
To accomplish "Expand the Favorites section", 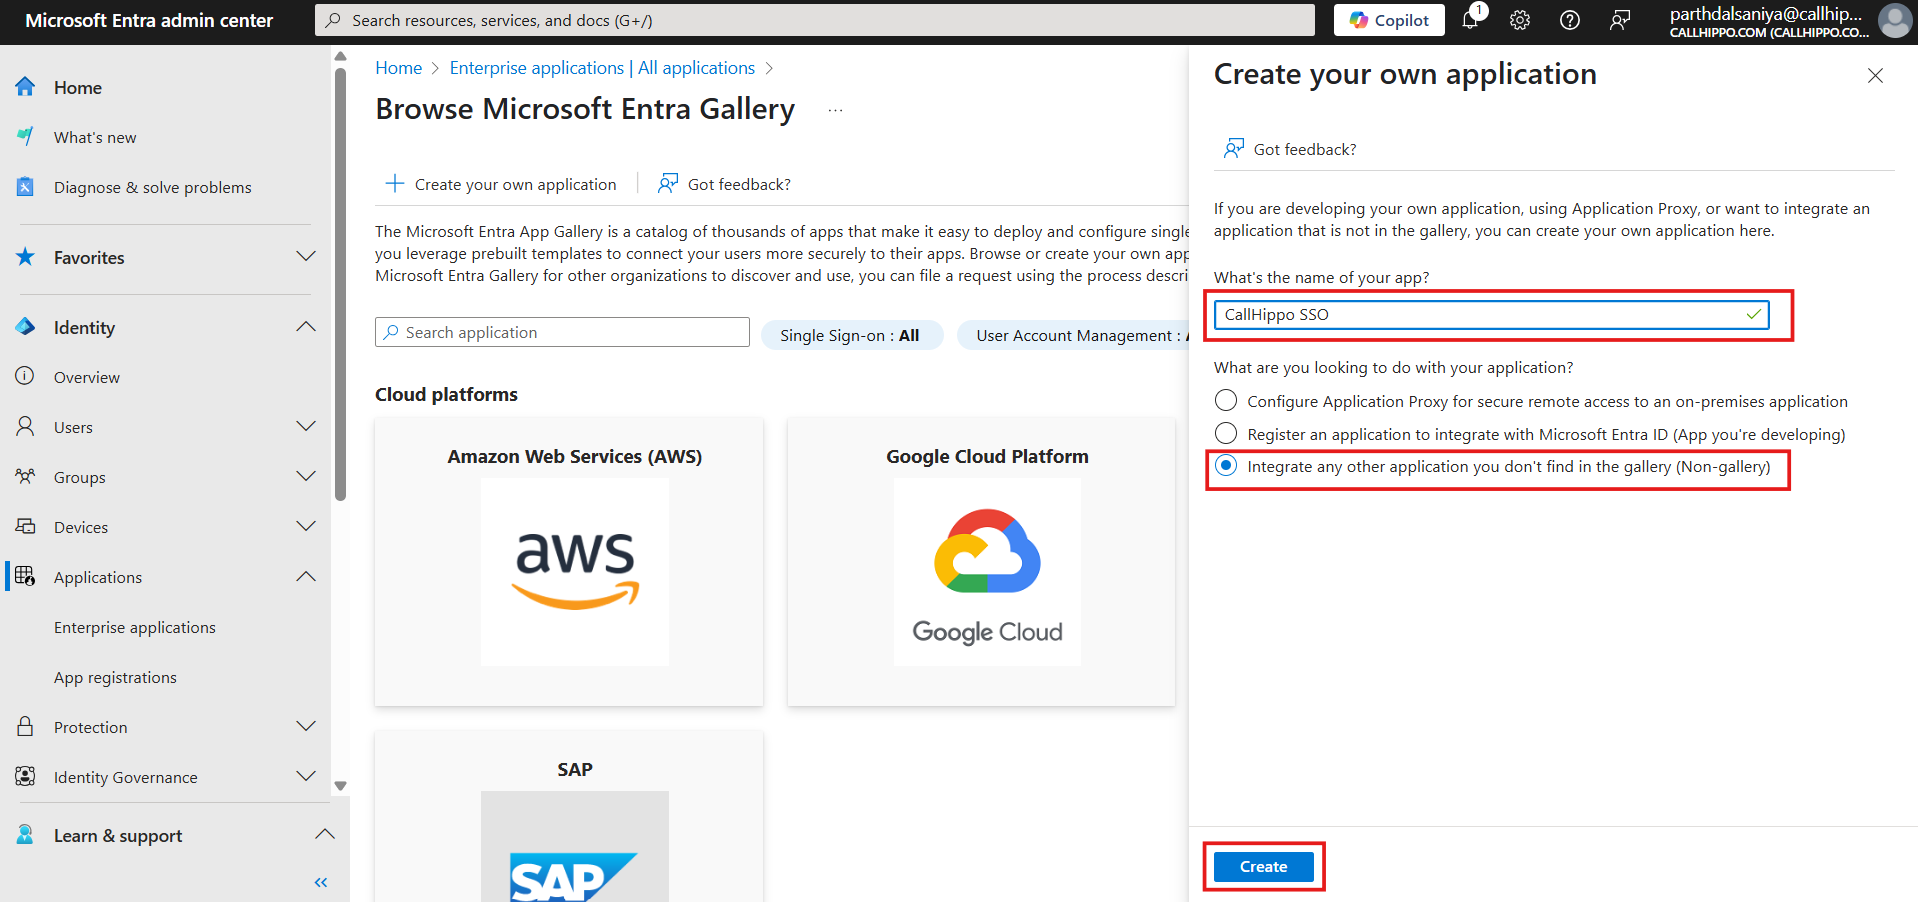I will [306, 257].
